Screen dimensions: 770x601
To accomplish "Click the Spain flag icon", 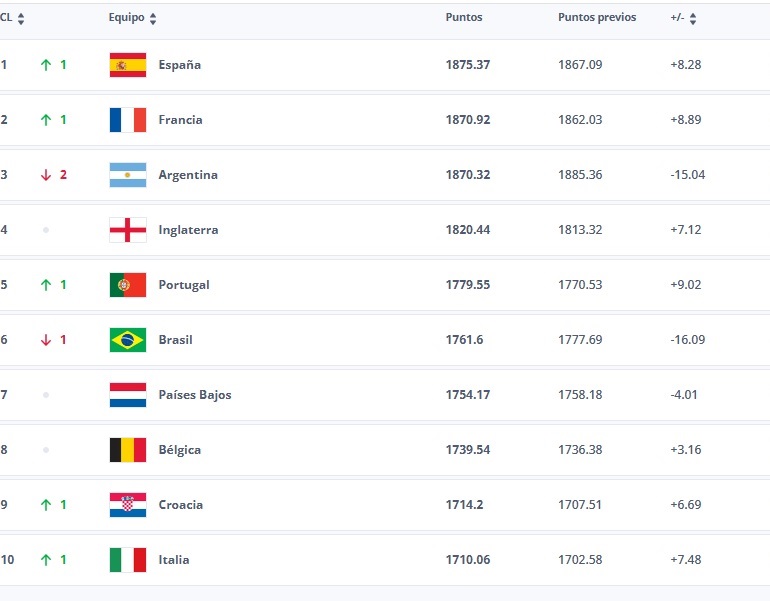I will [127, 65].
